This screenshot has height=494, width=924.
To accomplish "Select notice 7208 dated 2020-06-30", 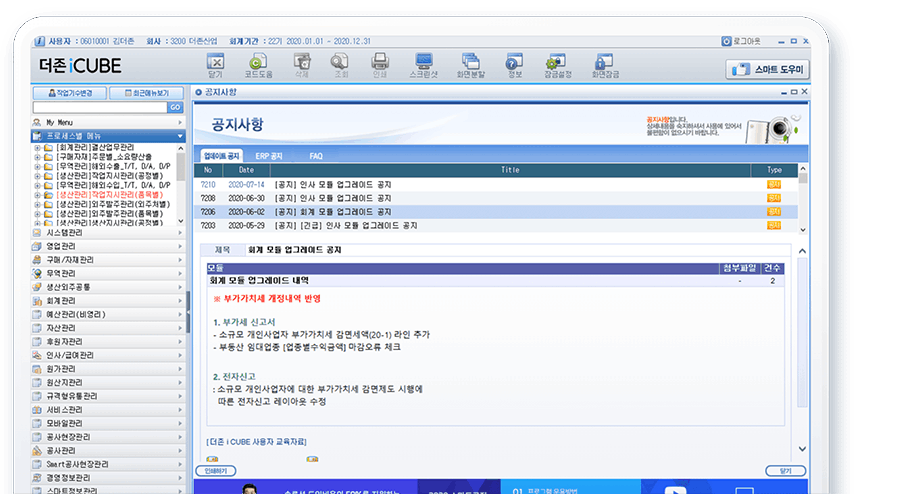I will point(496,198).
